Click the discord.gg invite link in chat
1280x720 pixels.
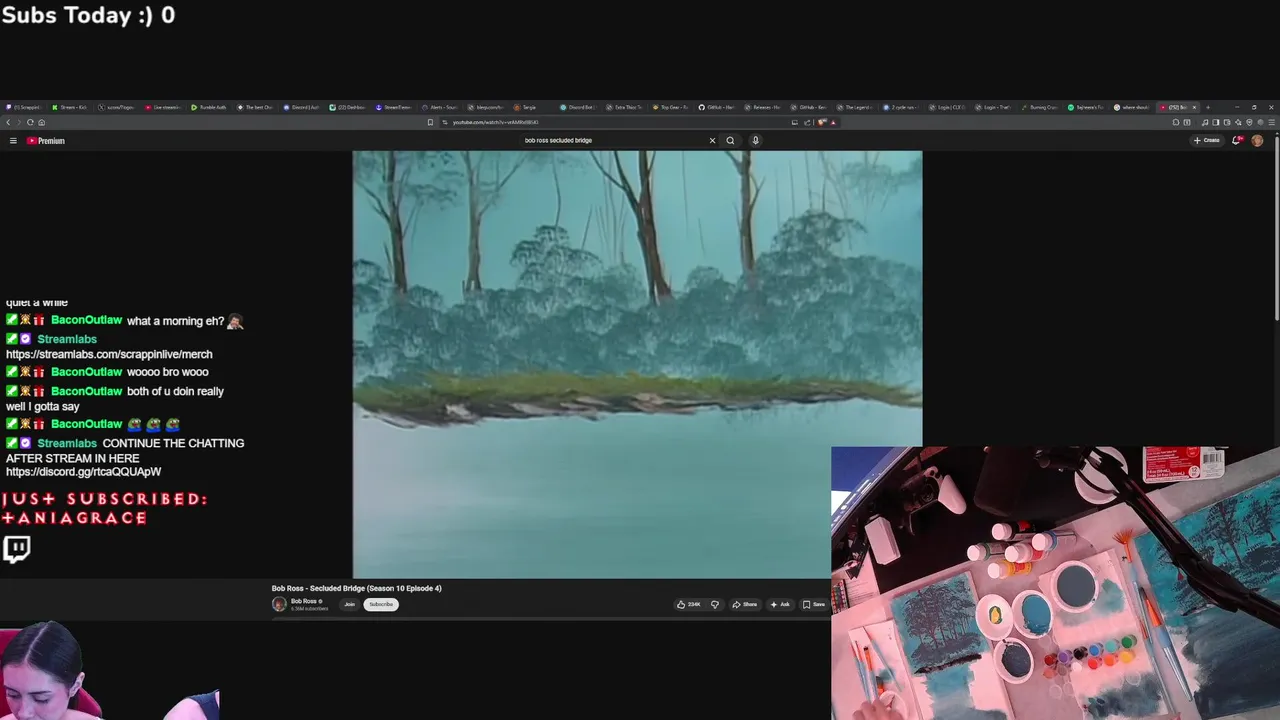click(x=83, y=471)
